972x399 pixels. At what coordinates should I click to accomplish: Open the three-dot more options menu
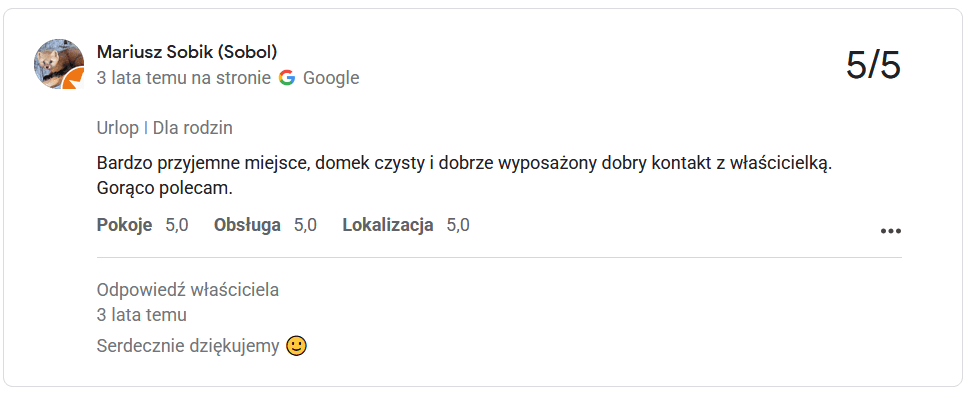[890, 231]
